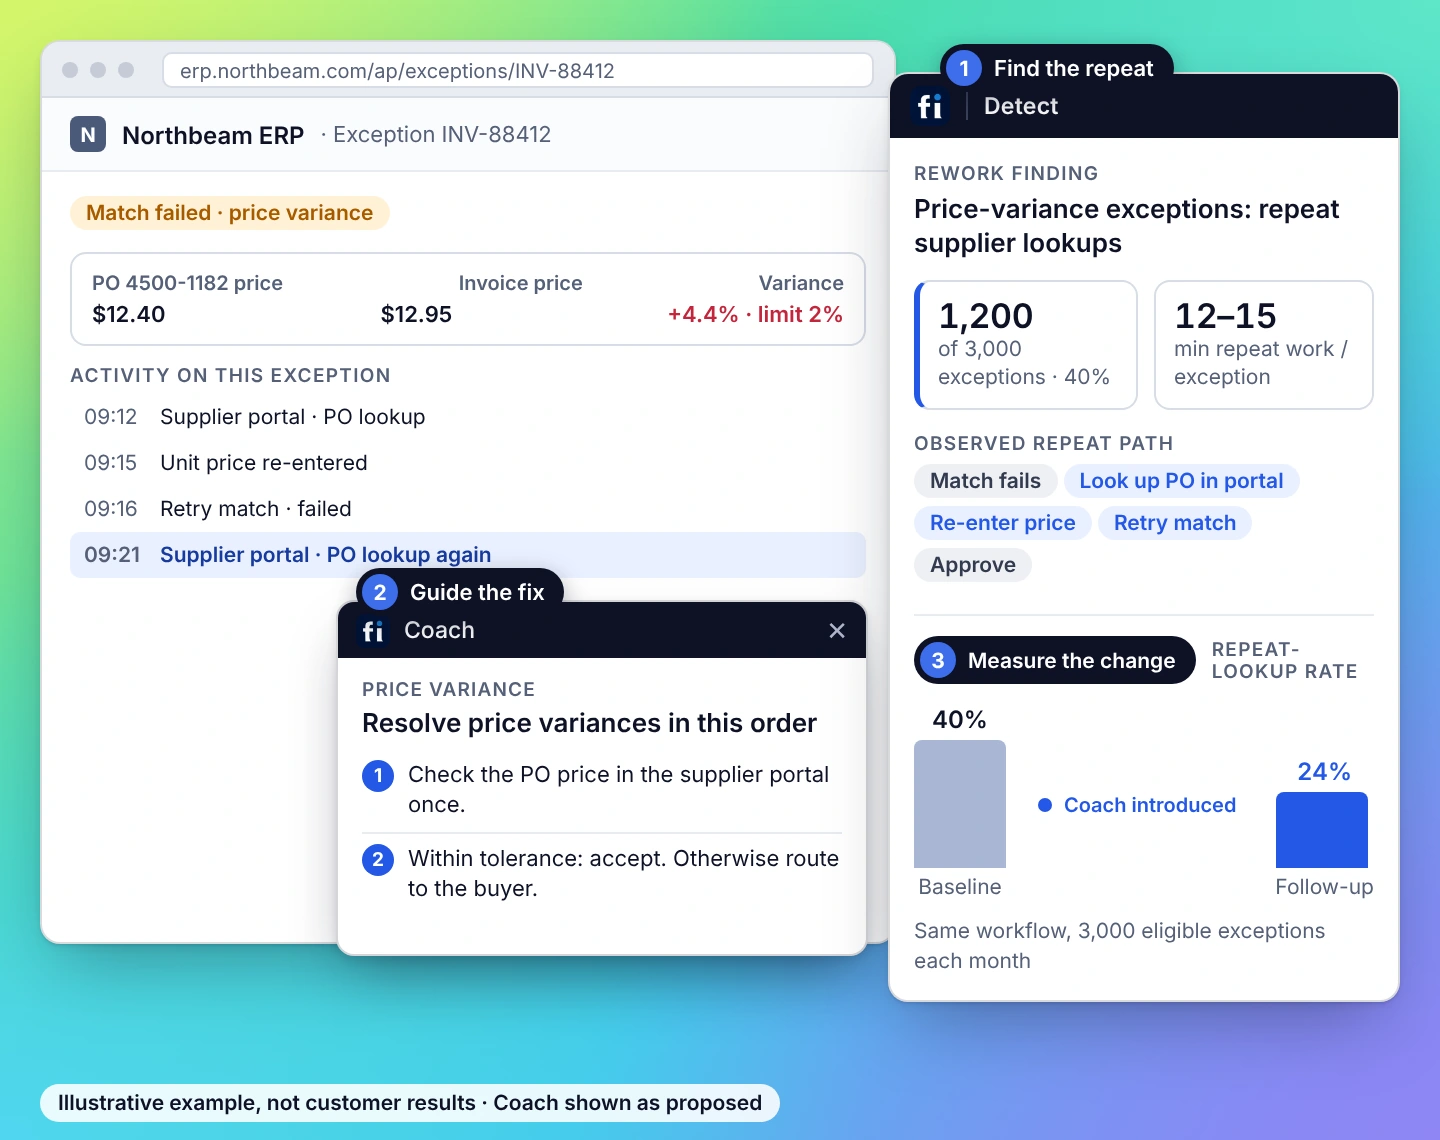Click the 'Detect' label in the panel header

tap(1021, 106)
